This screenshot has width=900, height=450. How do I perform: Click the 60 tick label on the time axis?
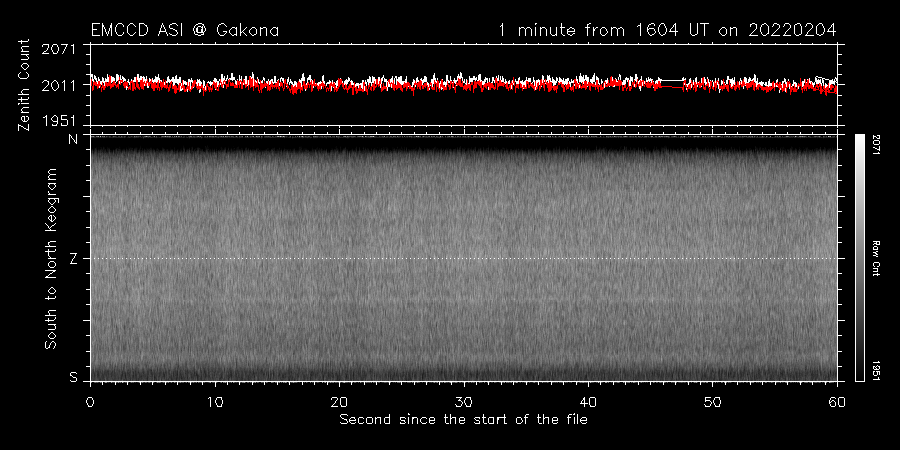point(837,402)
